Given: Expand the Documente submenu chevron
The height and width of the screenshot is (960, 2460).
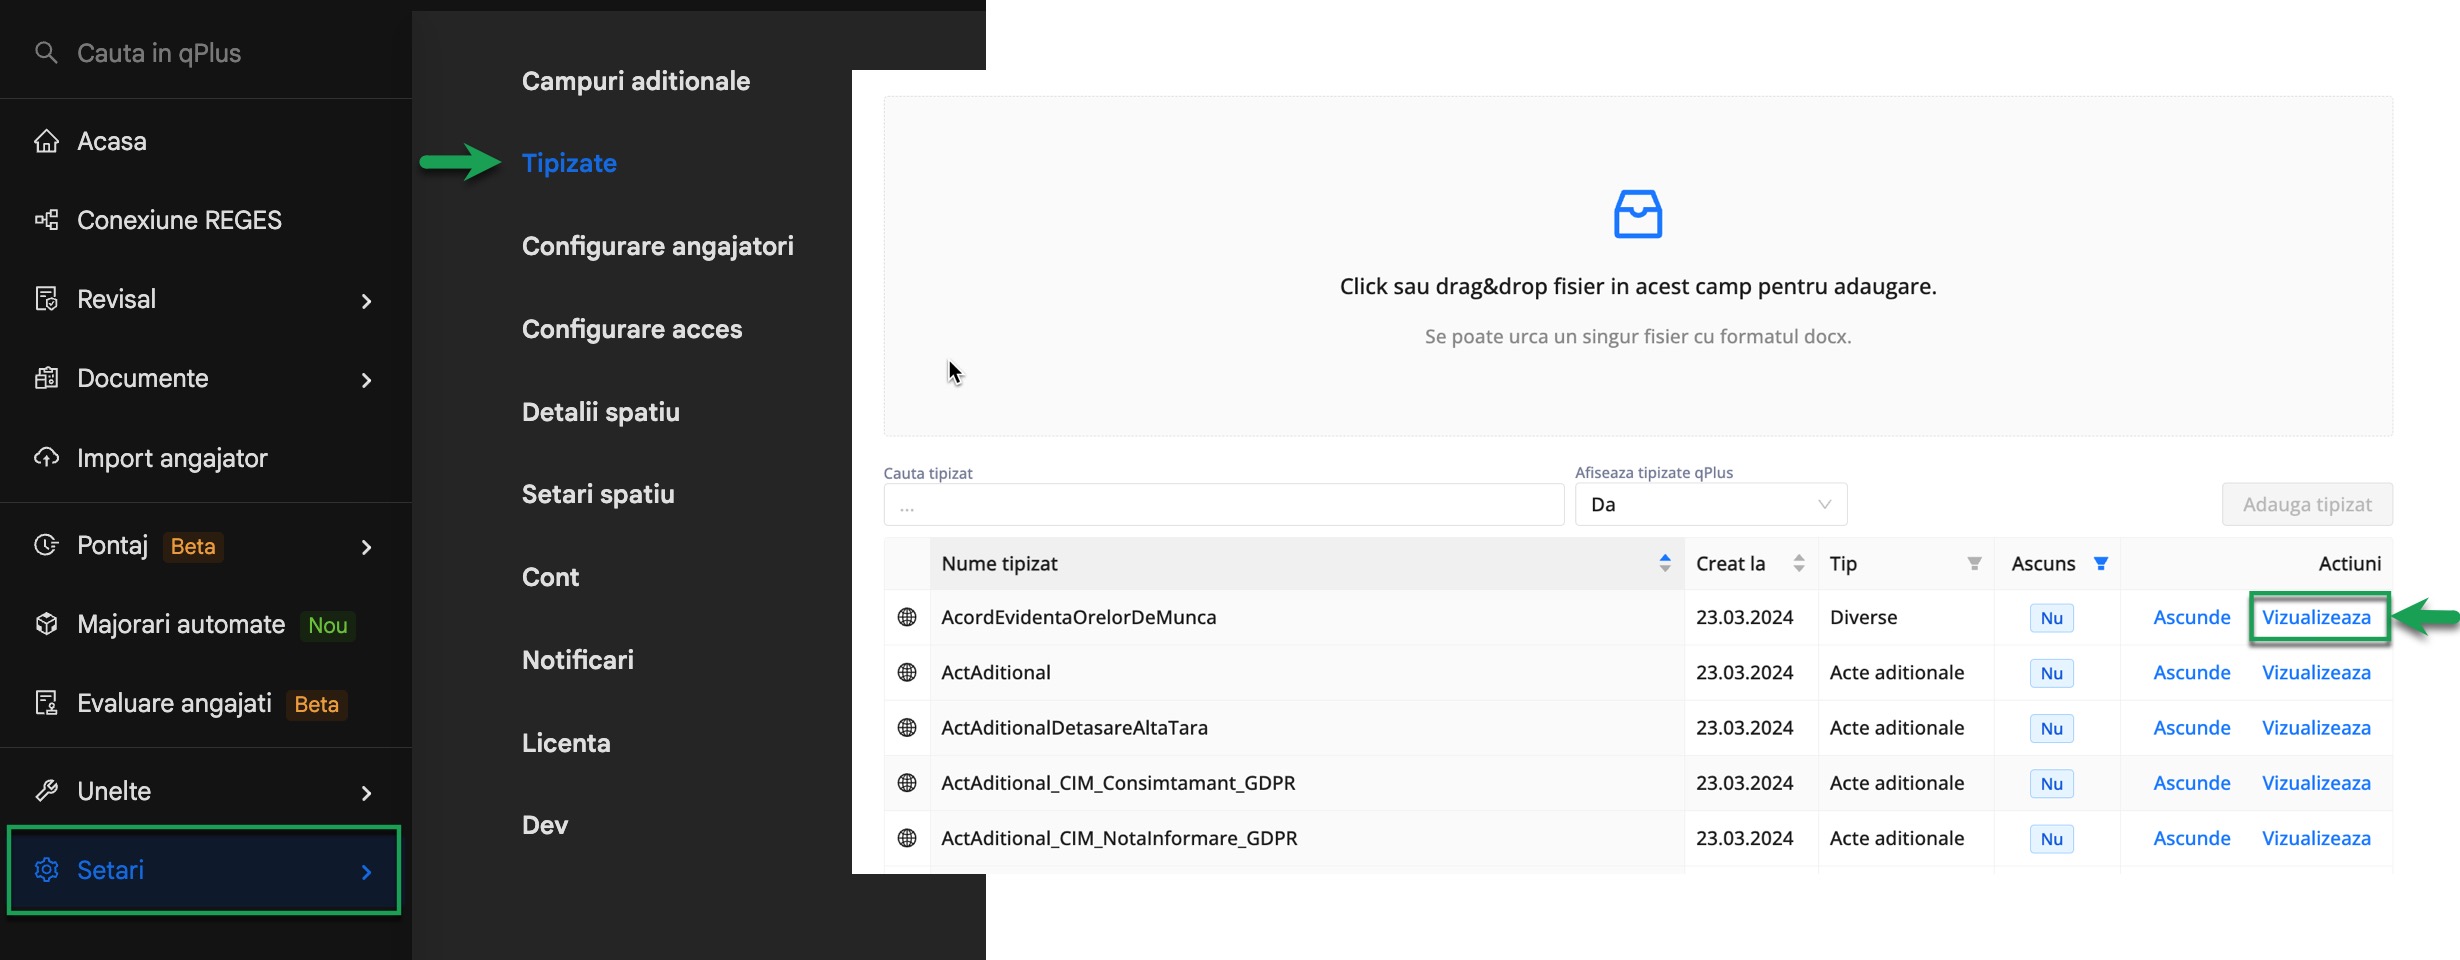Looking at the screenshot, I should point(367,380).
